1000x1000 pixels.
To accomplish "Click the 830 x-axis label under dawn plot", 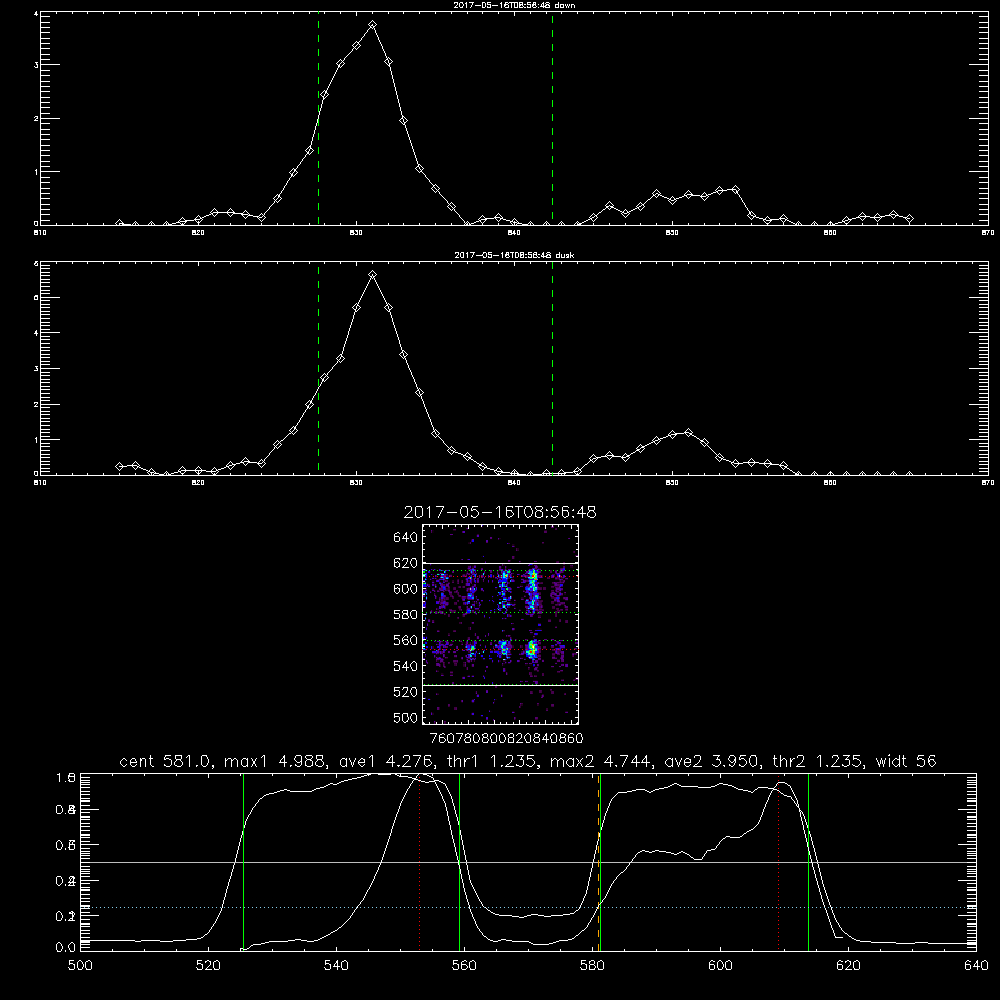I will pyautogui.click(x=356, y=233).
